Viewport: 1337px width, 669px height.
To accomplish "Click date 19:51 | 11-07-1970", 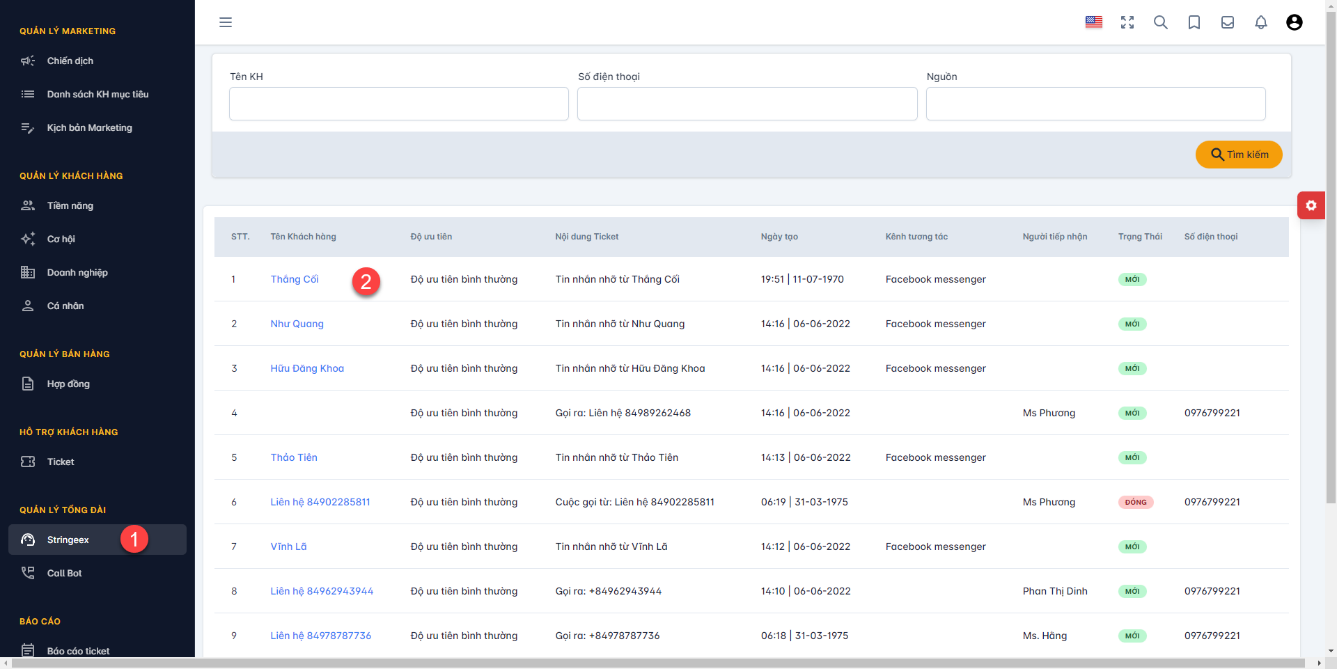I will point(802,279).
